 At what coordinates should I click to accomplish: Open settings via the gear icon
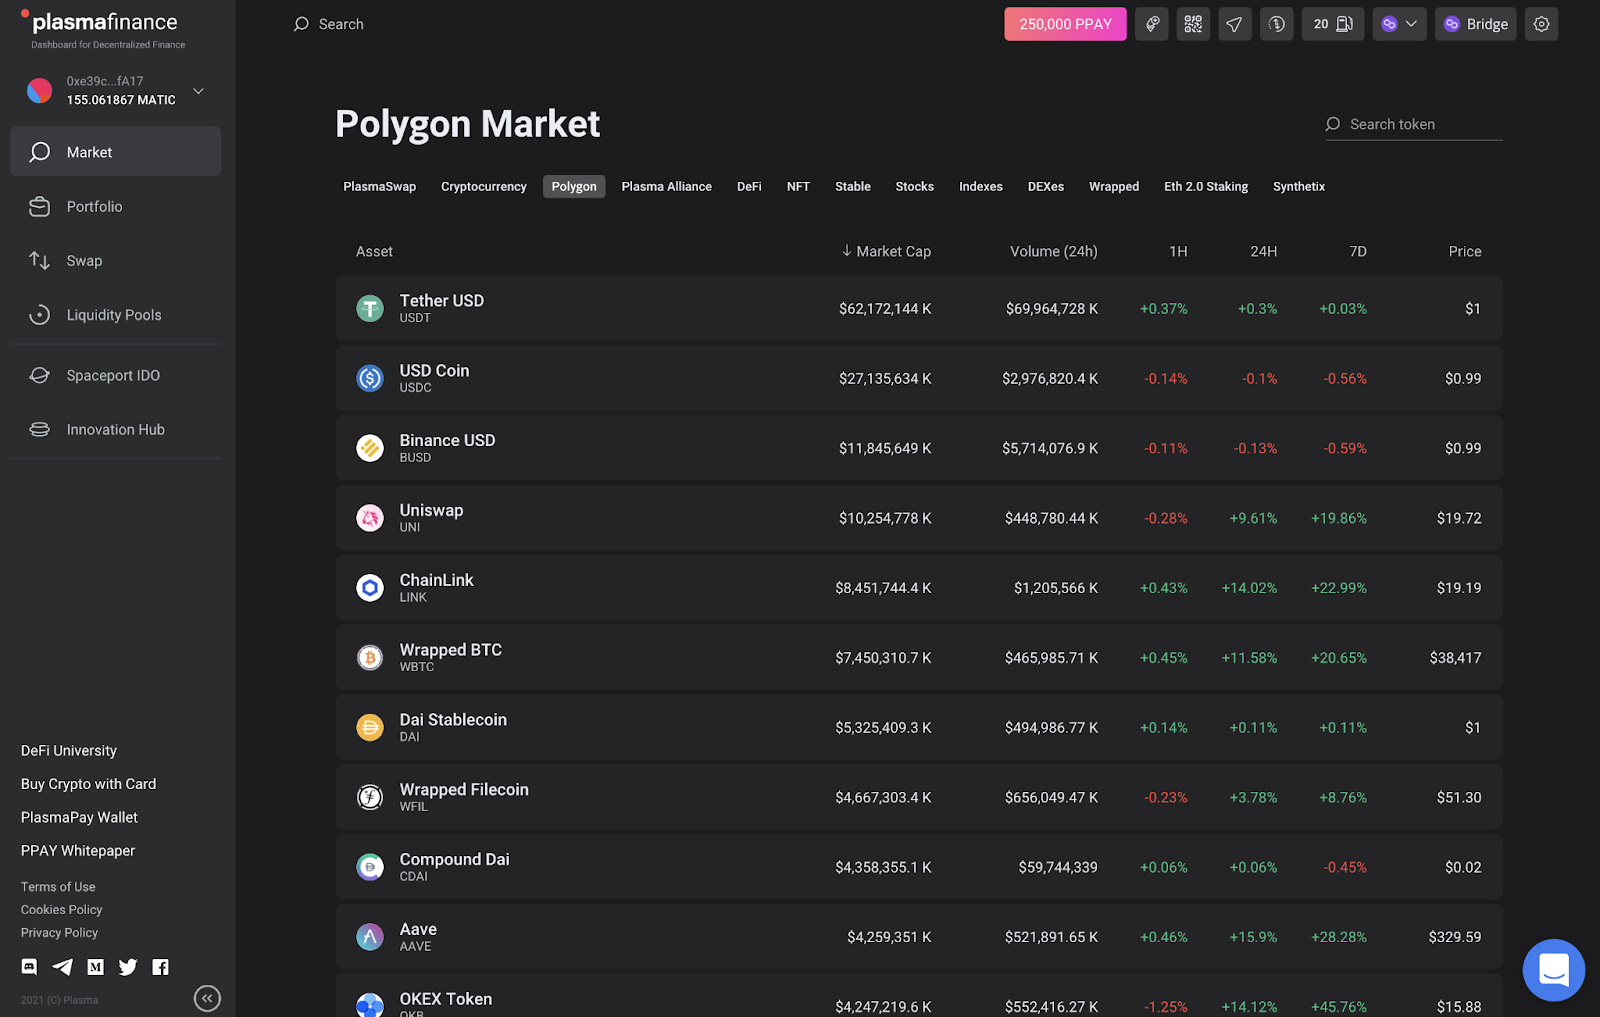1541,23
